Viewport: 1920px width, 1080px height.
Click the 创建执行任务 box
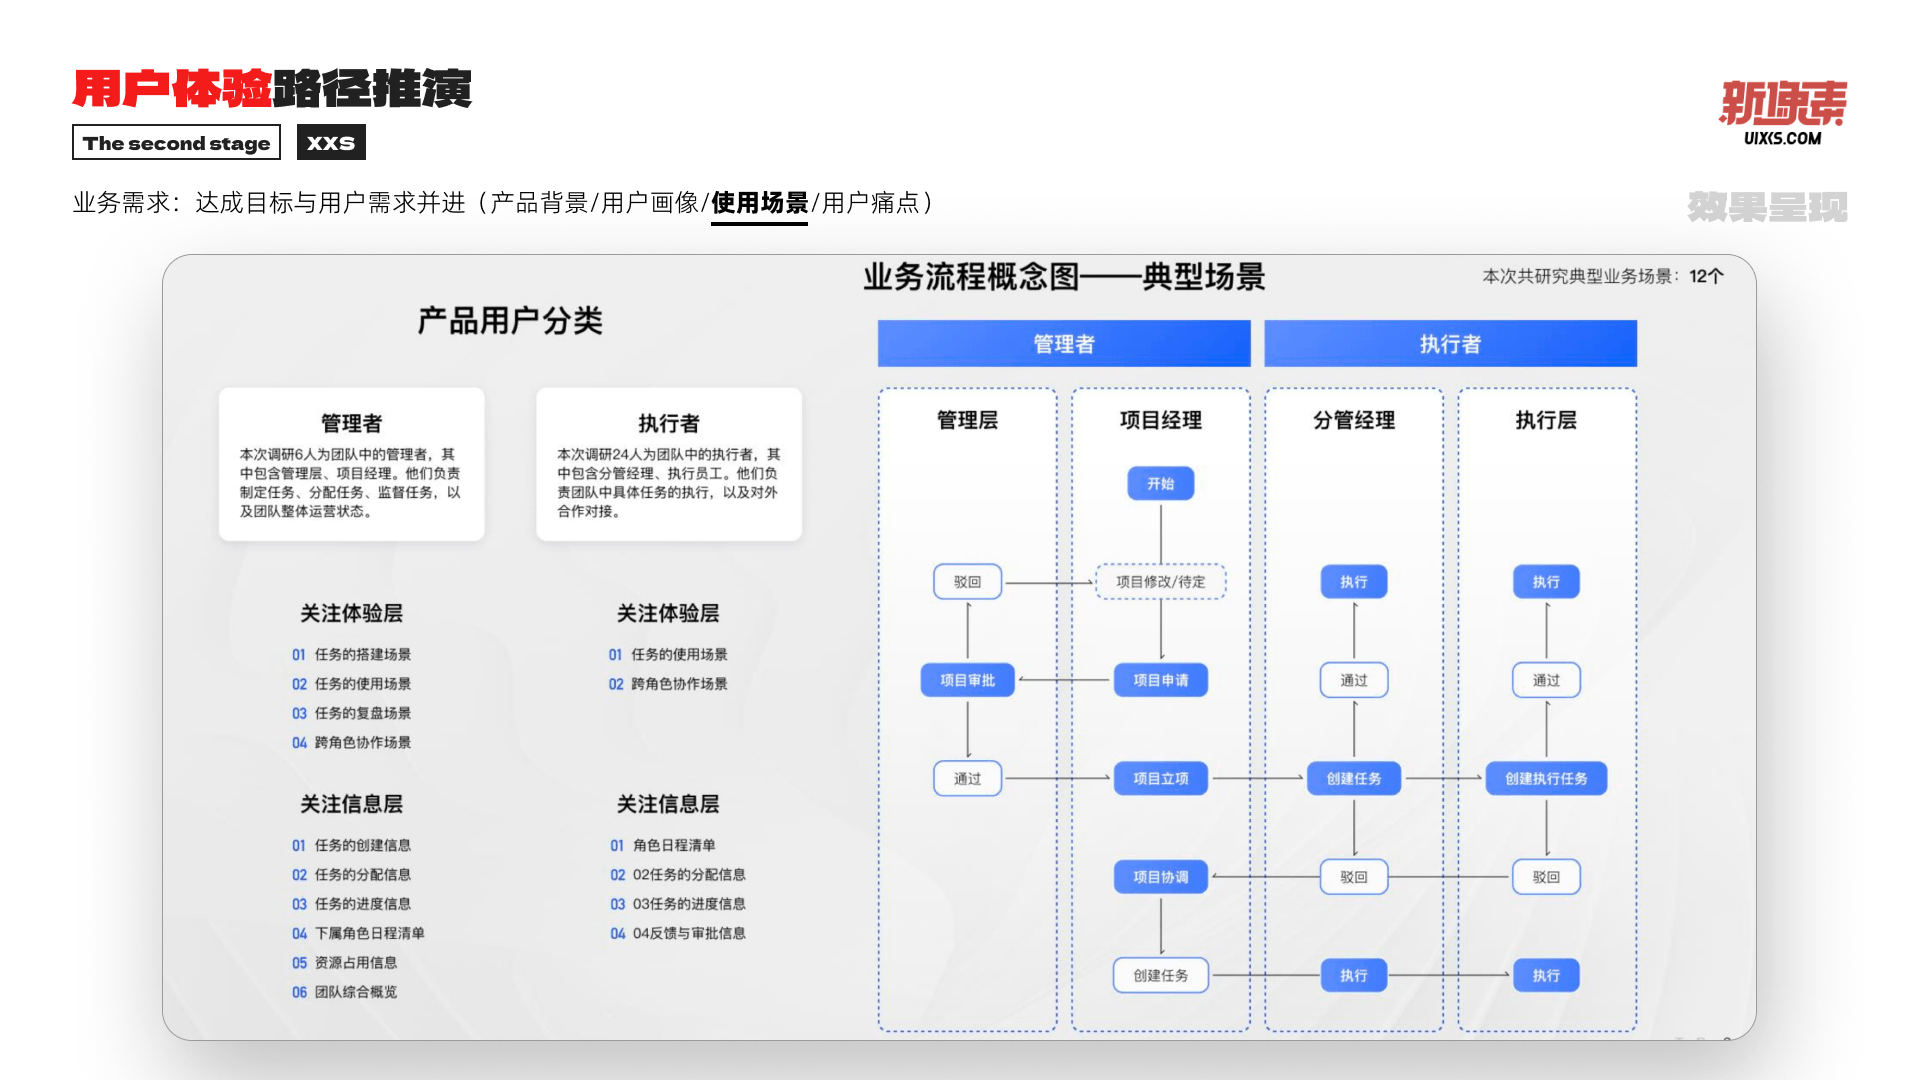point(1545,778)
